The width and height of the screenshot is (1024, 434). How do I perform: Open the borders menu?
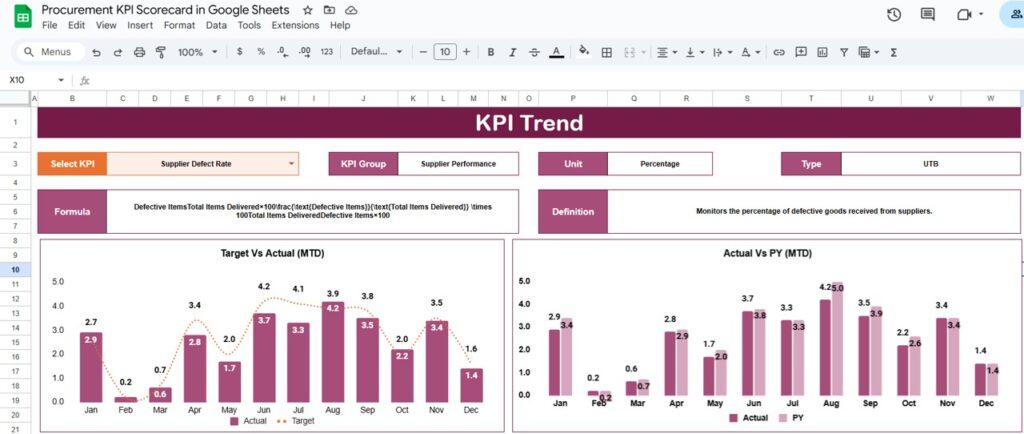pyautogui.click(x=607, y=52)
